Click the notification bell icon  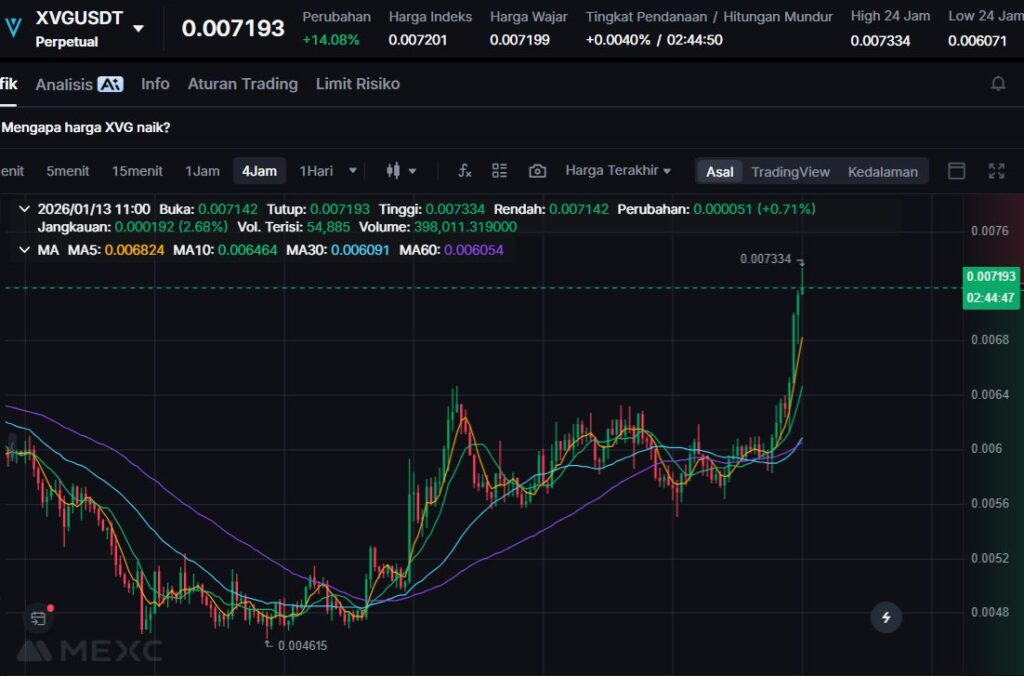click(x=998, y=84)
